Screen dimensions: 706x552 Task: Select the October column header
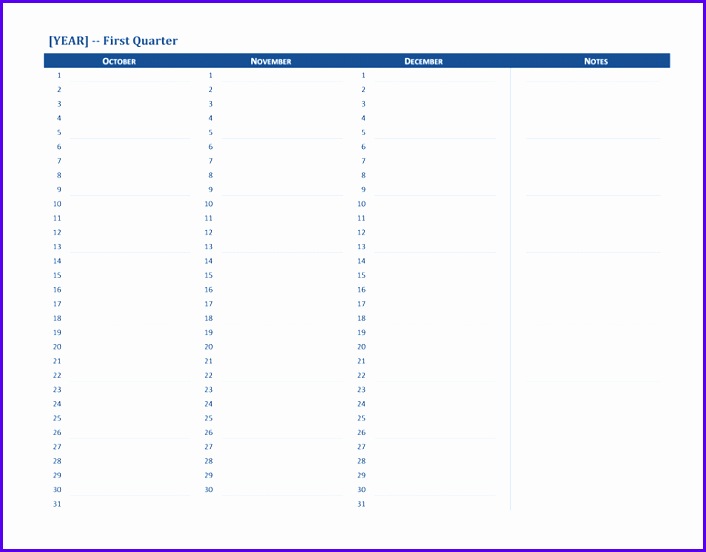pos(119,61)
